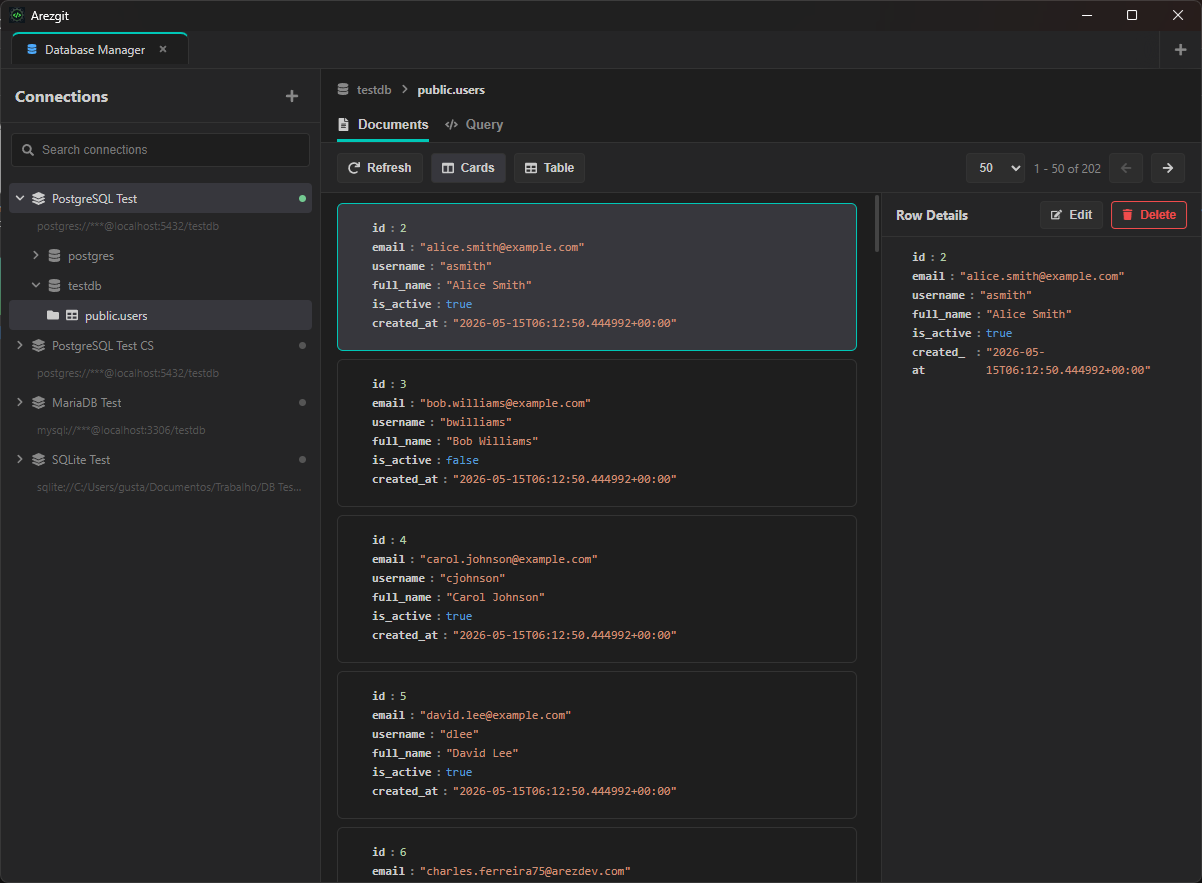Switch to the Query tab
This screenshot has width=1202, height=883.
[474, 125]
